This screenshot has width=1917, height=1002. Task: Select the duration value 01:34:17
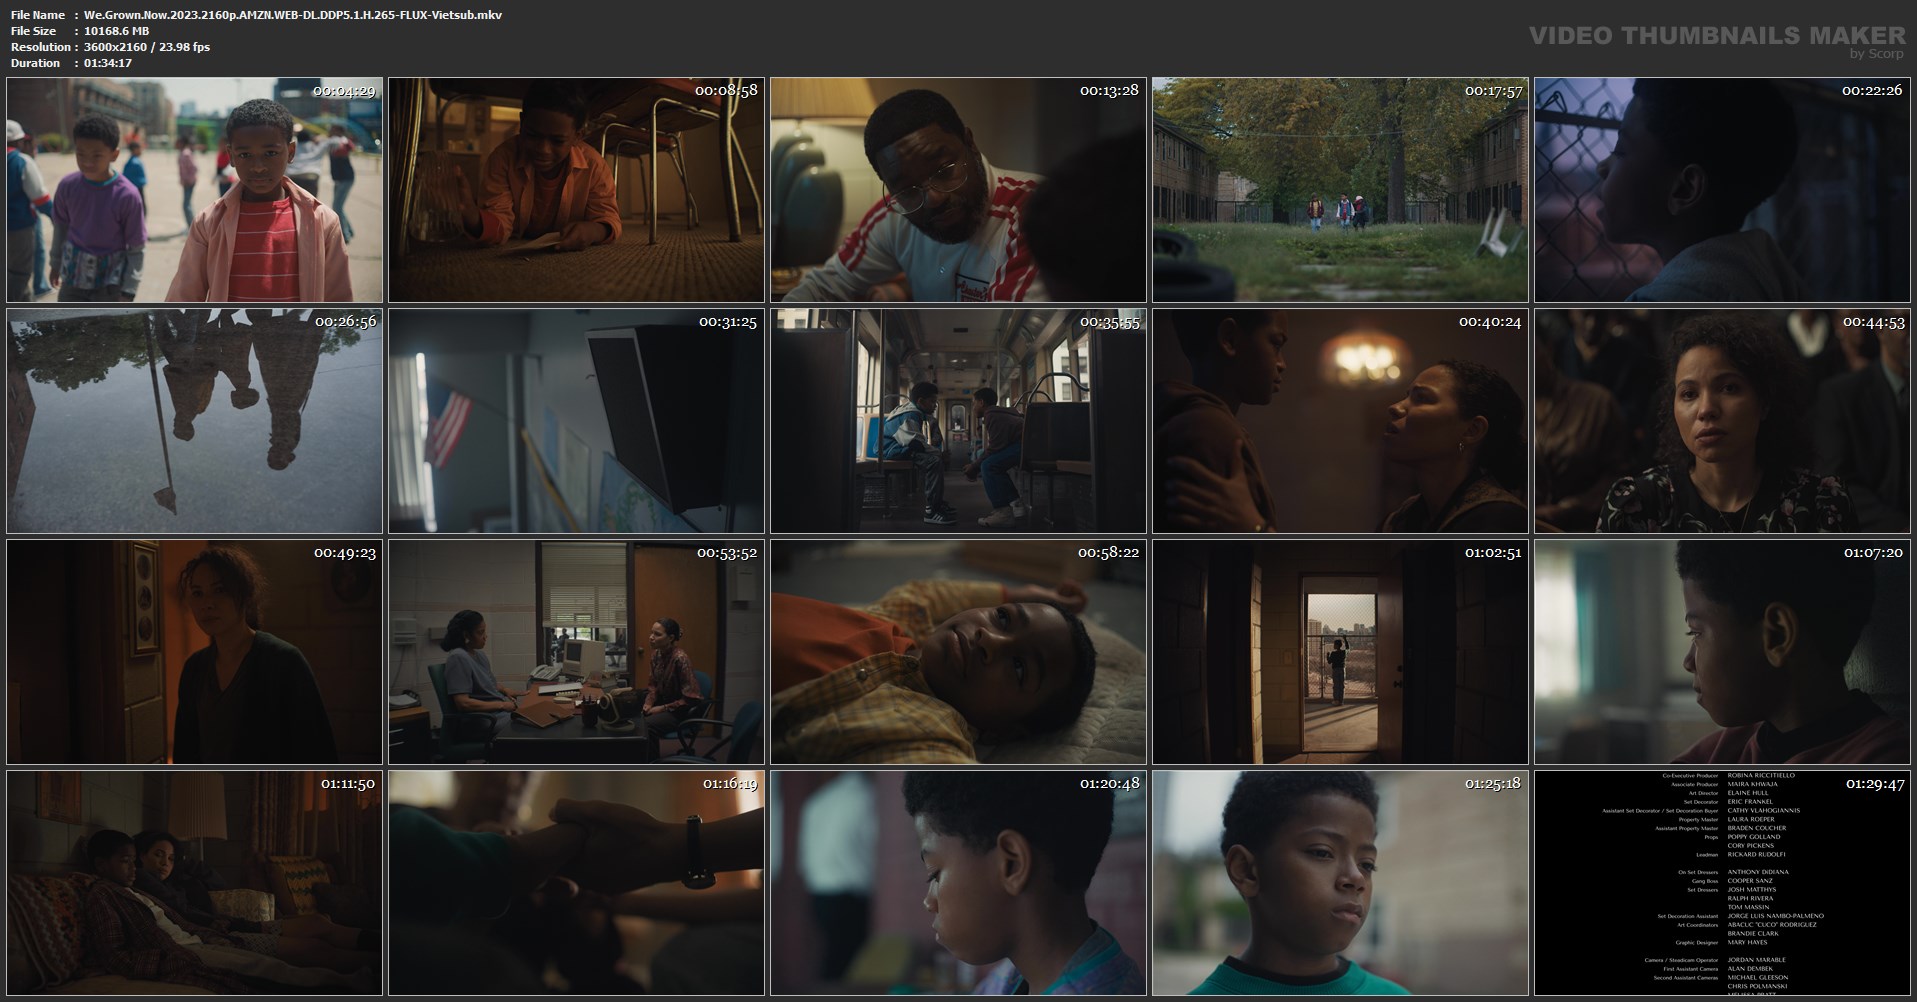(108, 63)
